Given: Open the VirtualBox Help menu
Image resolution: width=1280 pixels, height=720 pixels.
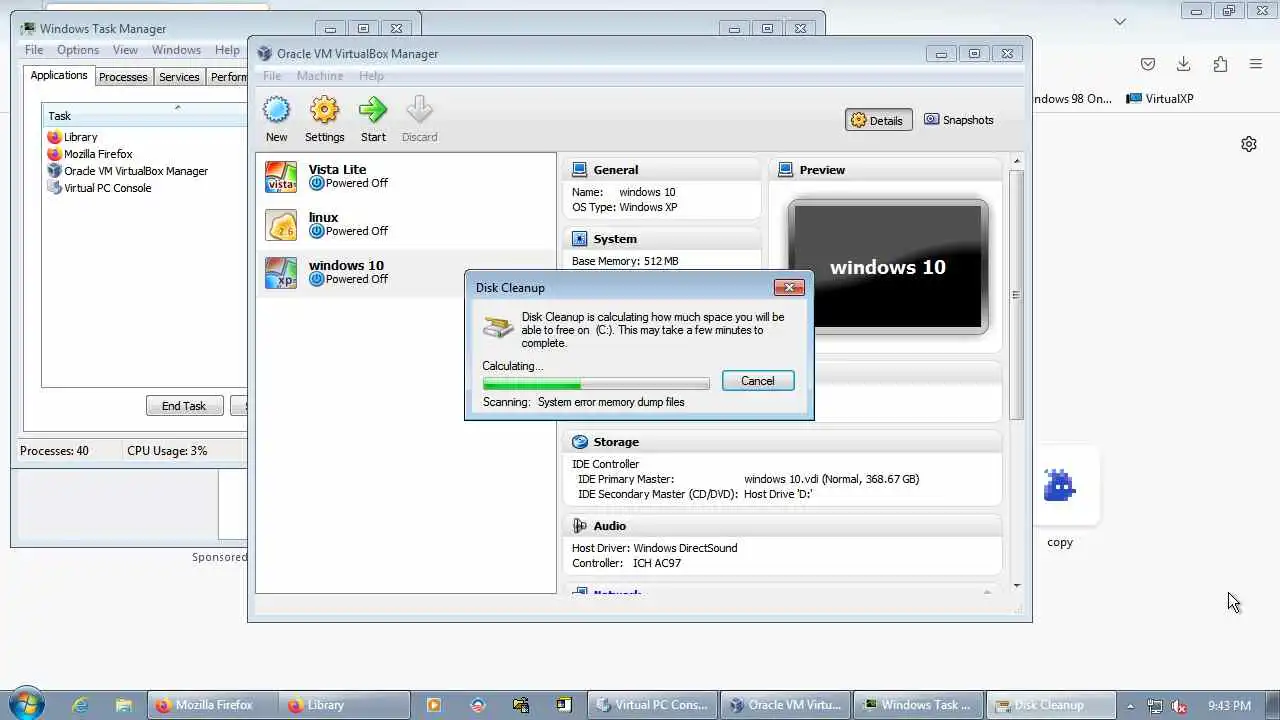Looking at the screenshot, I should [x=371, y=76].
